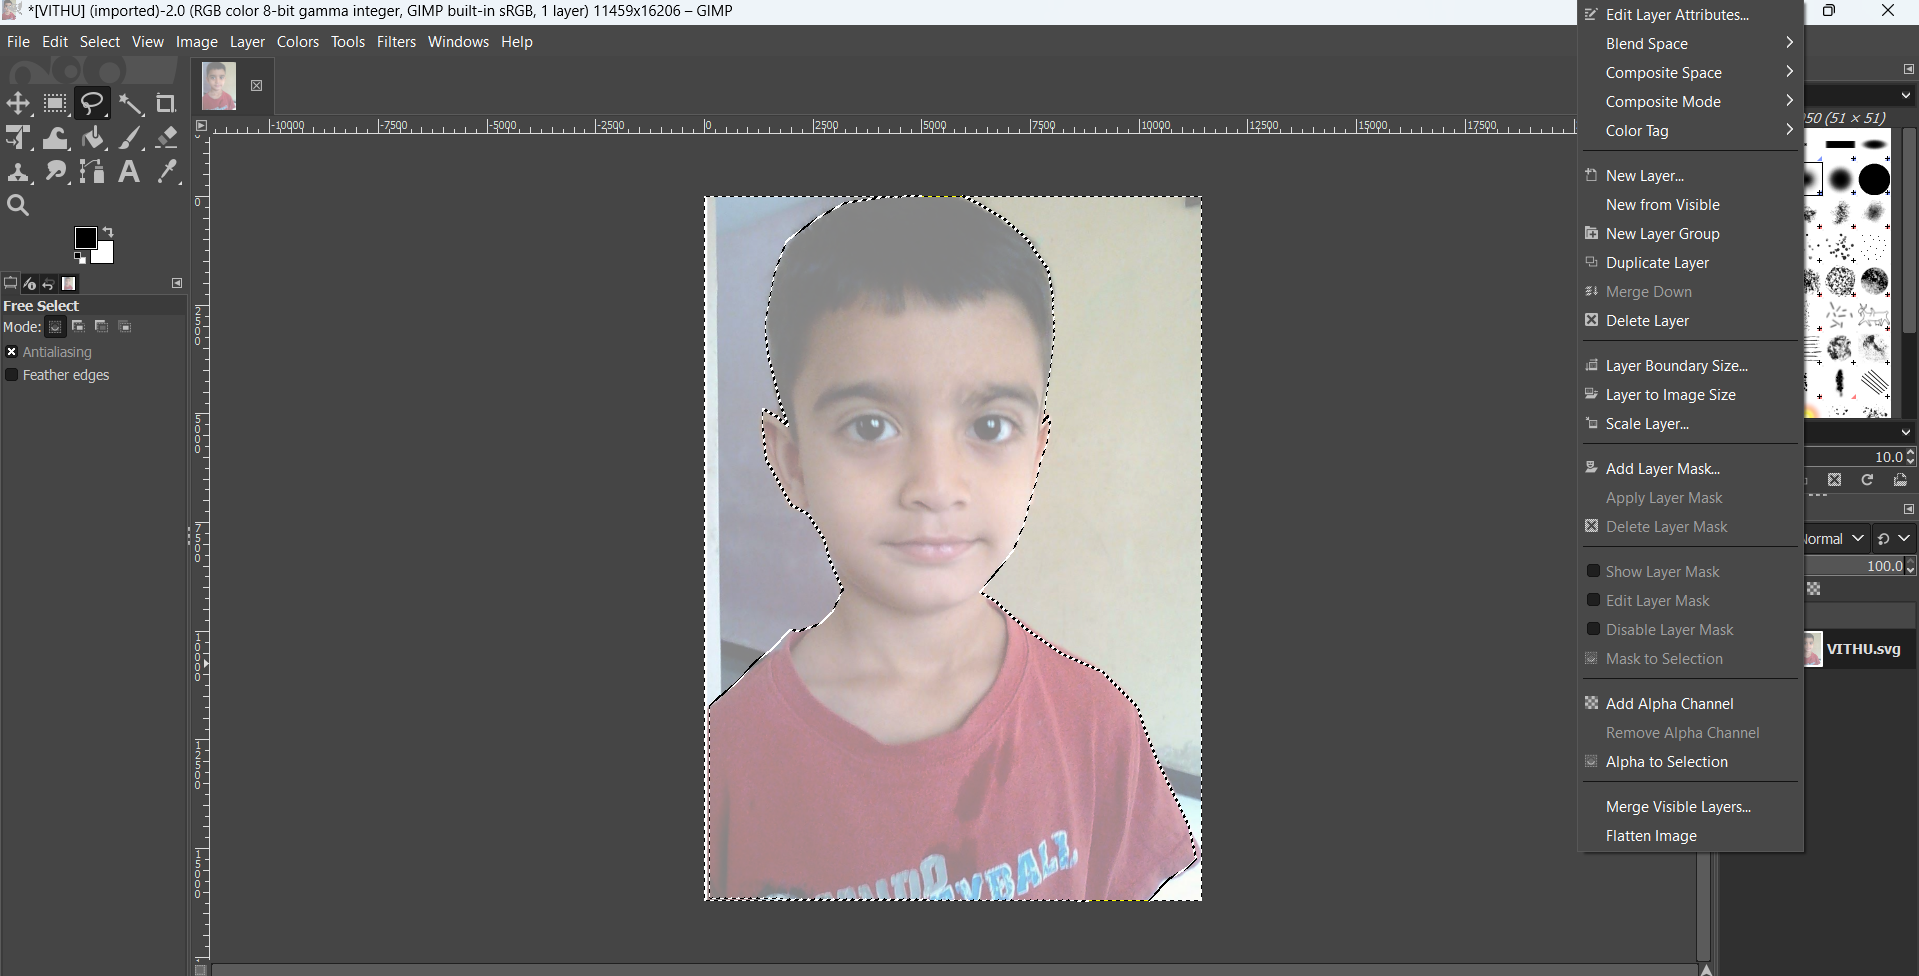Choose Duplicate Layer in context menu
Image resolution: width=1919 pixels, height=976 pixels.
1690,263
